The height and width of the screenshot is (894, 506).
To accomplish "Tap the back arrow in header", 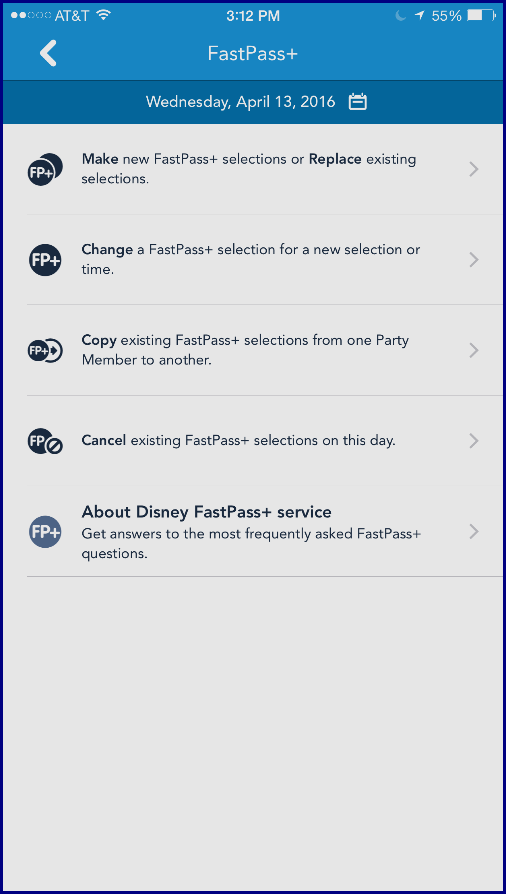I will pos(48,54).
